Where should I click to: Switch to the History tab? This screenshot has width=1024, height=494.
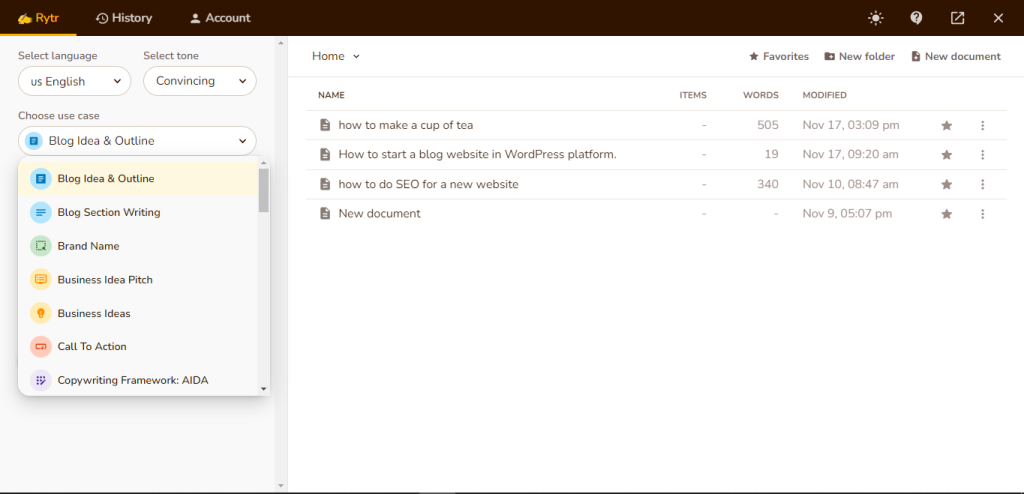124,18
